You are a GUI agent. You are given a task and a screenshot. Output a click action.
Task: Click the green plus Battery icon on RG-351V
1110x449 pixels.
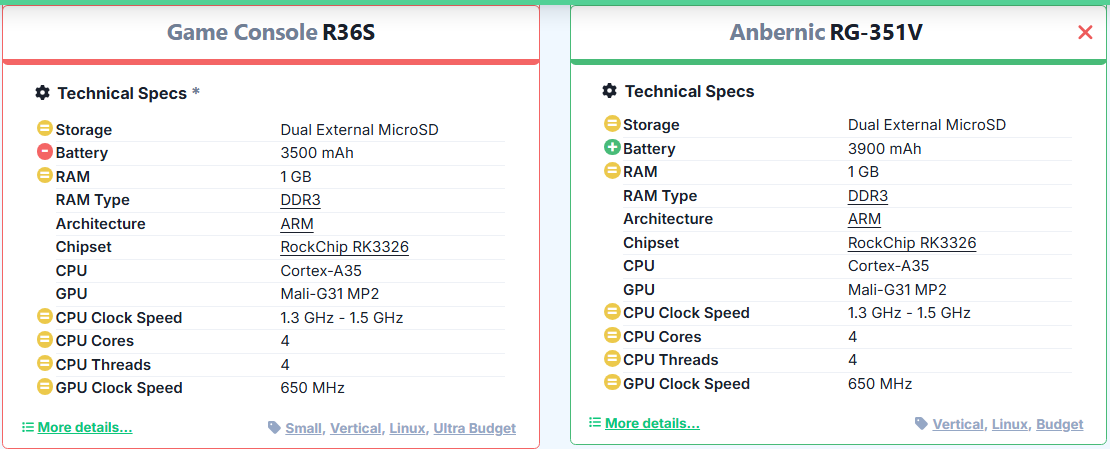(x=612, y=148)
